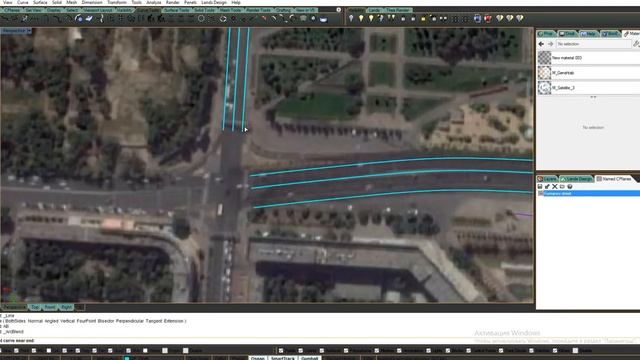The width and height of the screenshot is (640, 360).
Task: Click the gray Hide Objects light bulb icon
Action: (x=351, y=18)
